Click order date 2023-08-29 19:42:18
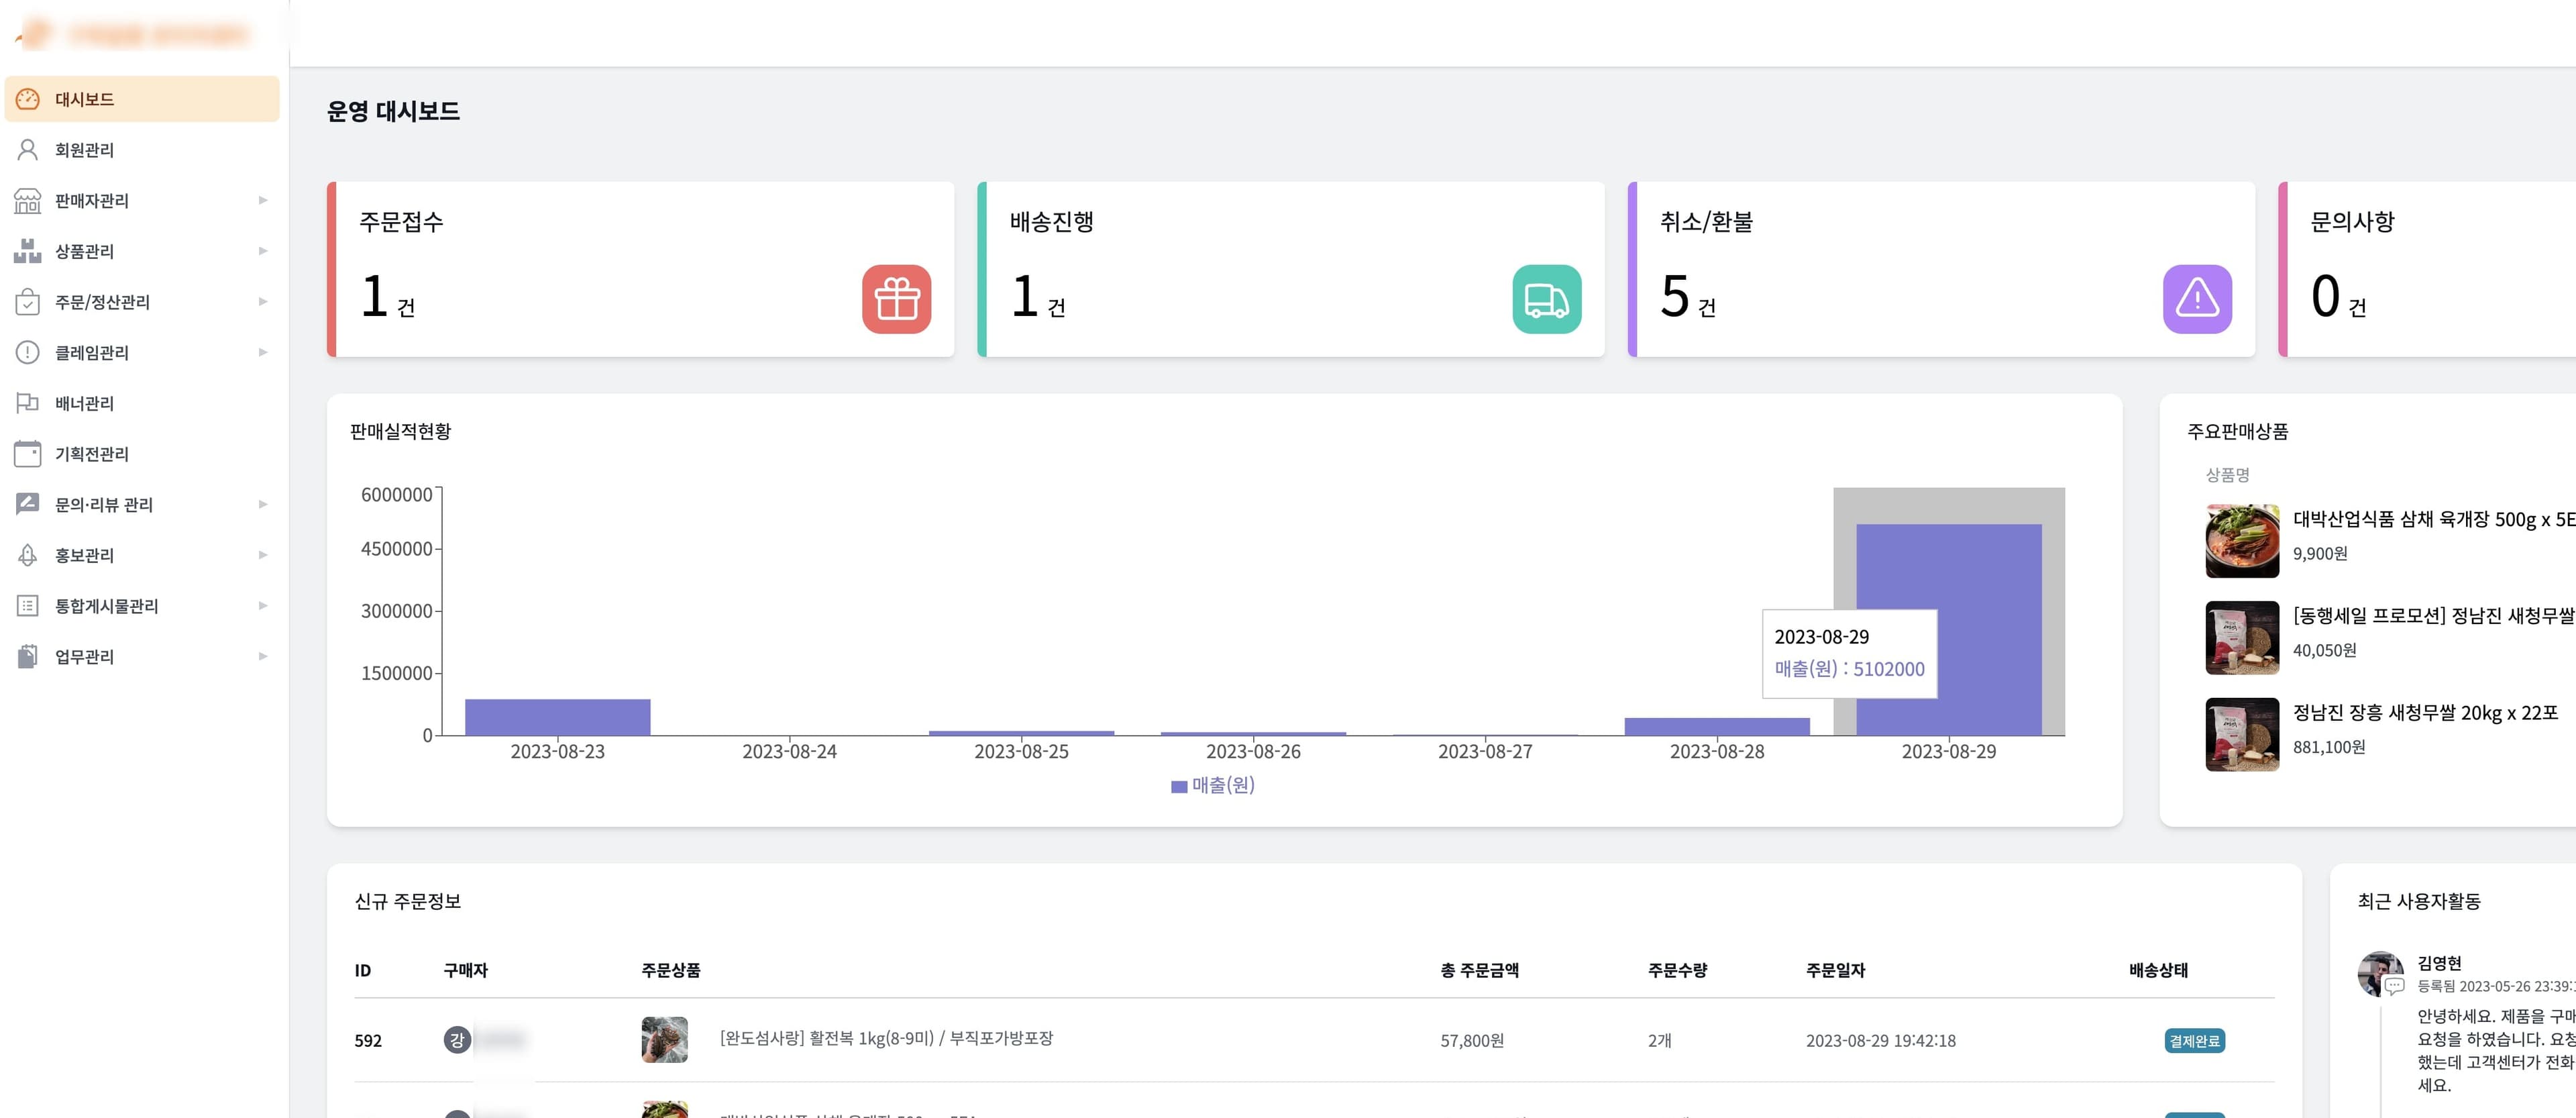The width and height of the screenshot is (2576, 1118). pyautogui.click(x=1881, y=1041)
